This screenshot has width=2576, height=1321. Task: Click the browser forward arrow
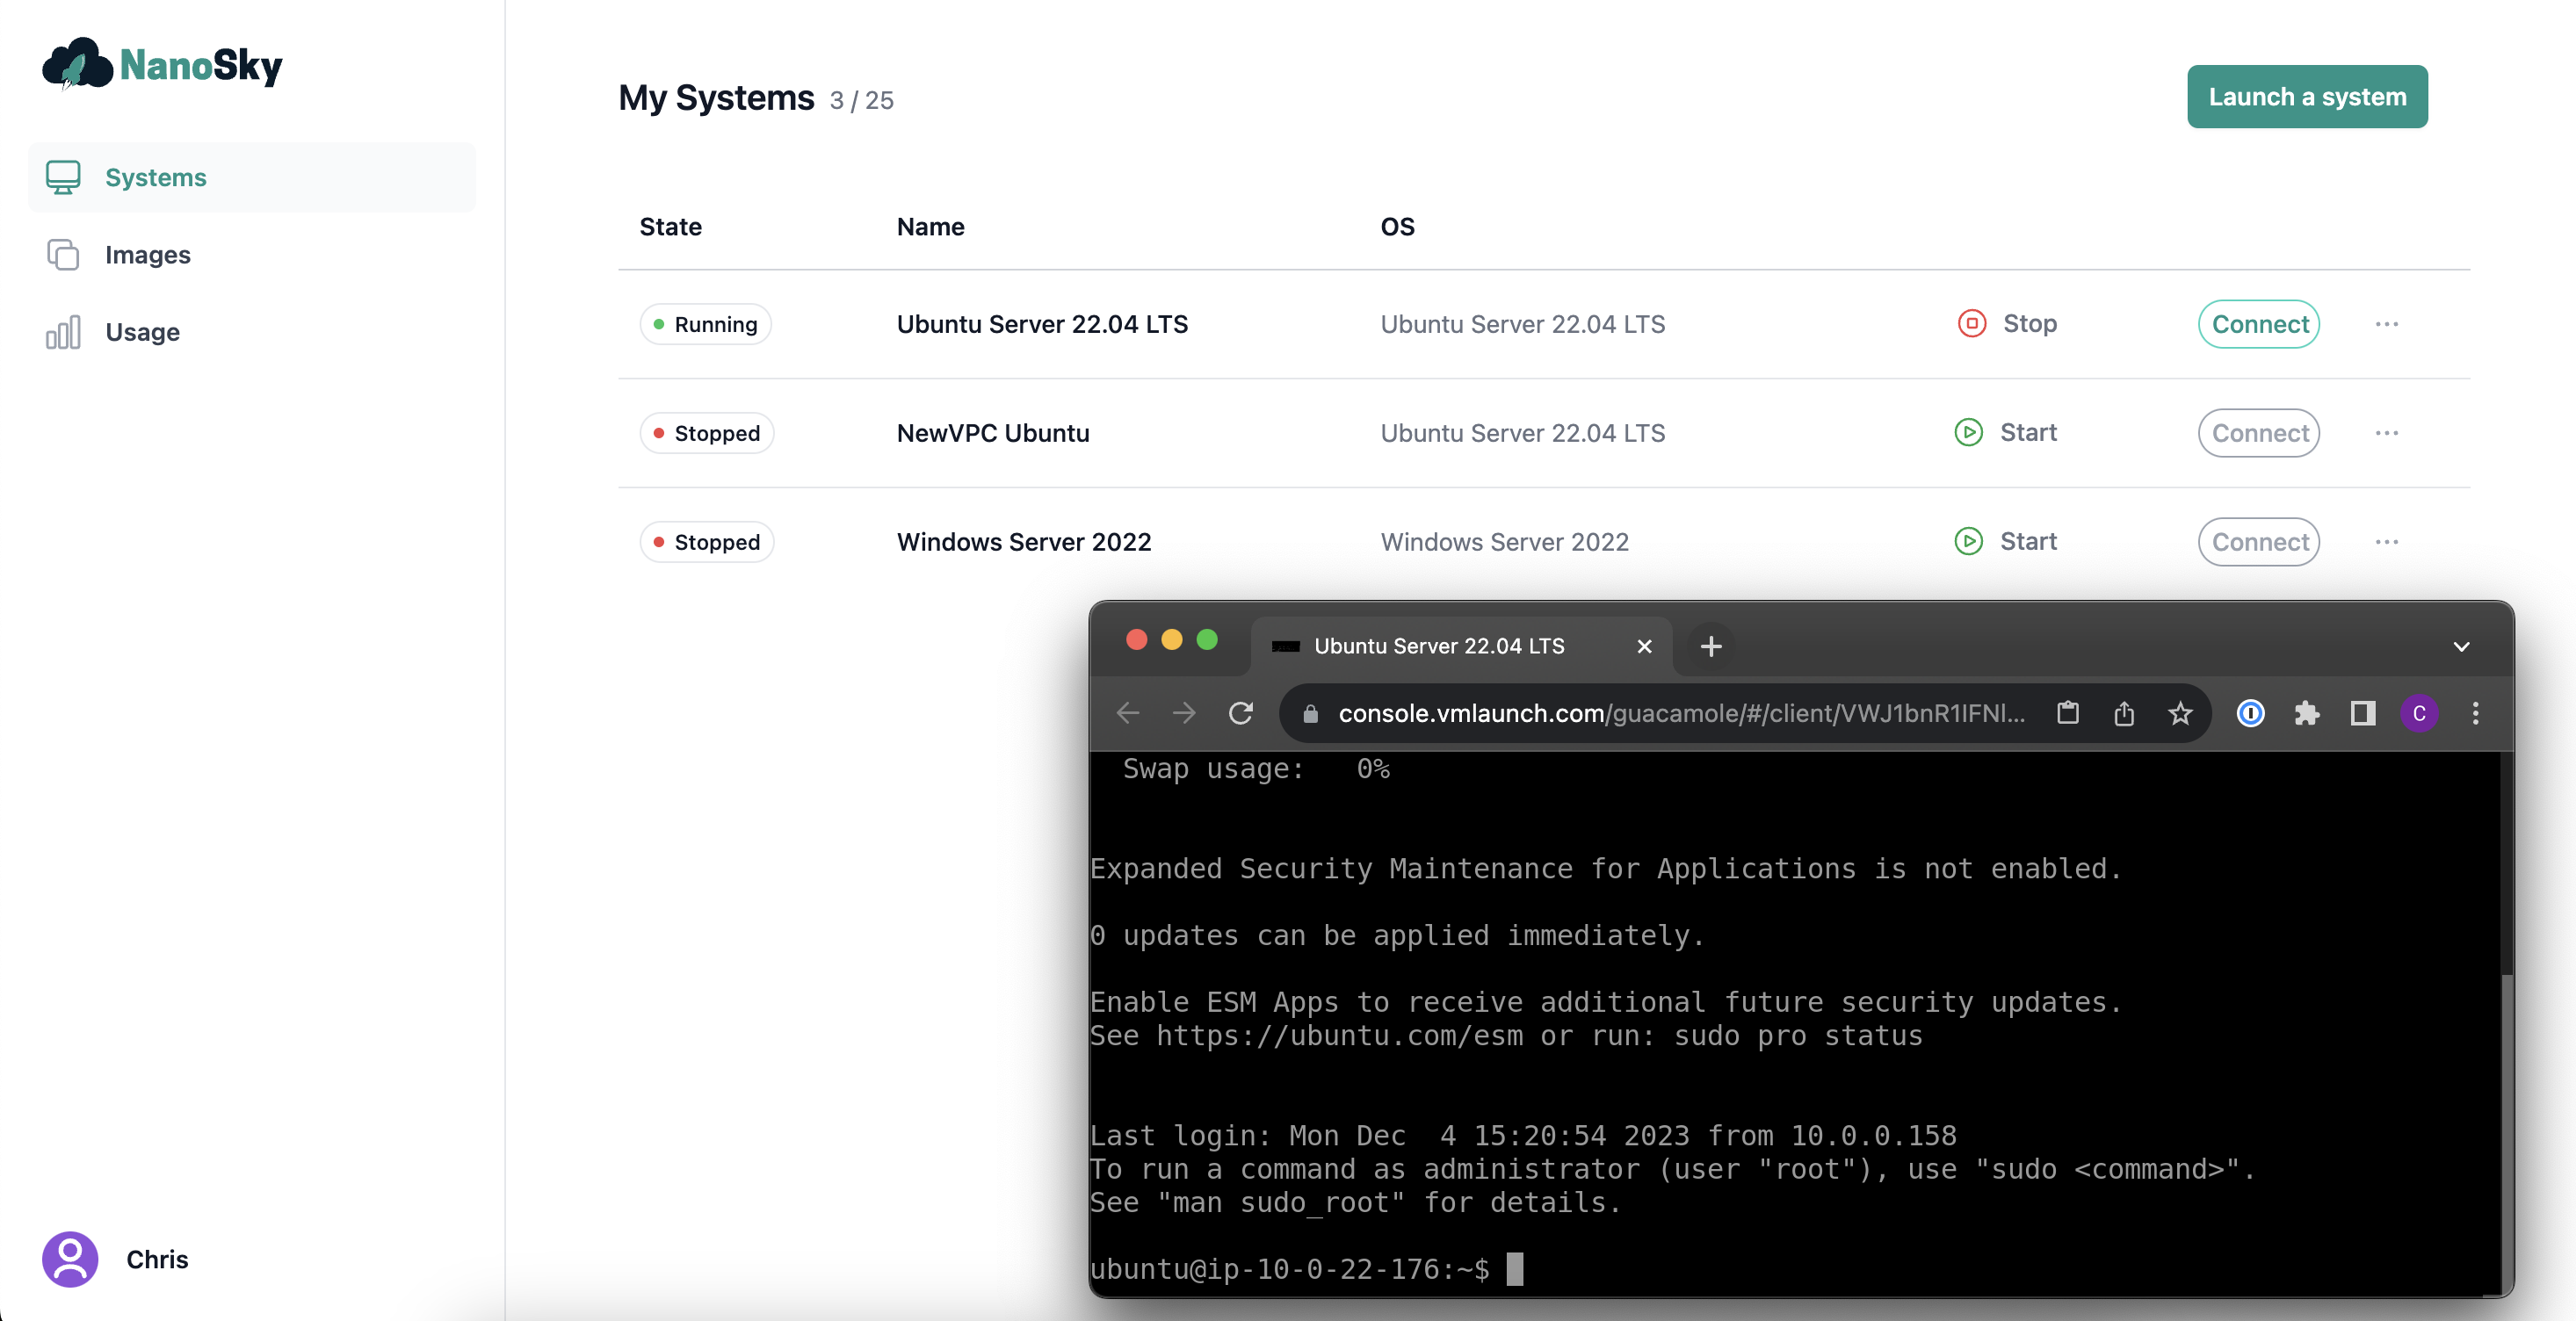coord(1184,713)
